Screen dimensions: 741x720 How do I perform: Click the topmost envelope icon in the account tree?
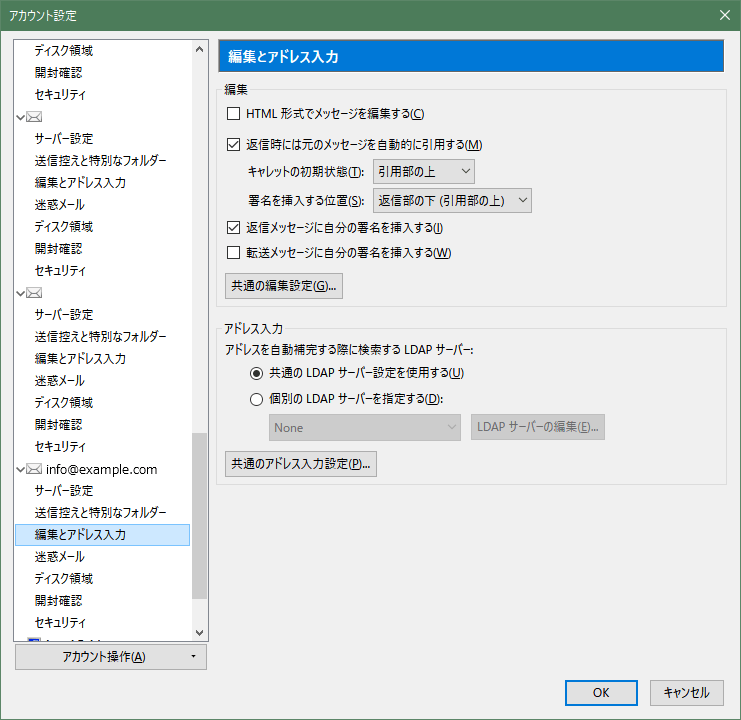(x=35, y=117)
